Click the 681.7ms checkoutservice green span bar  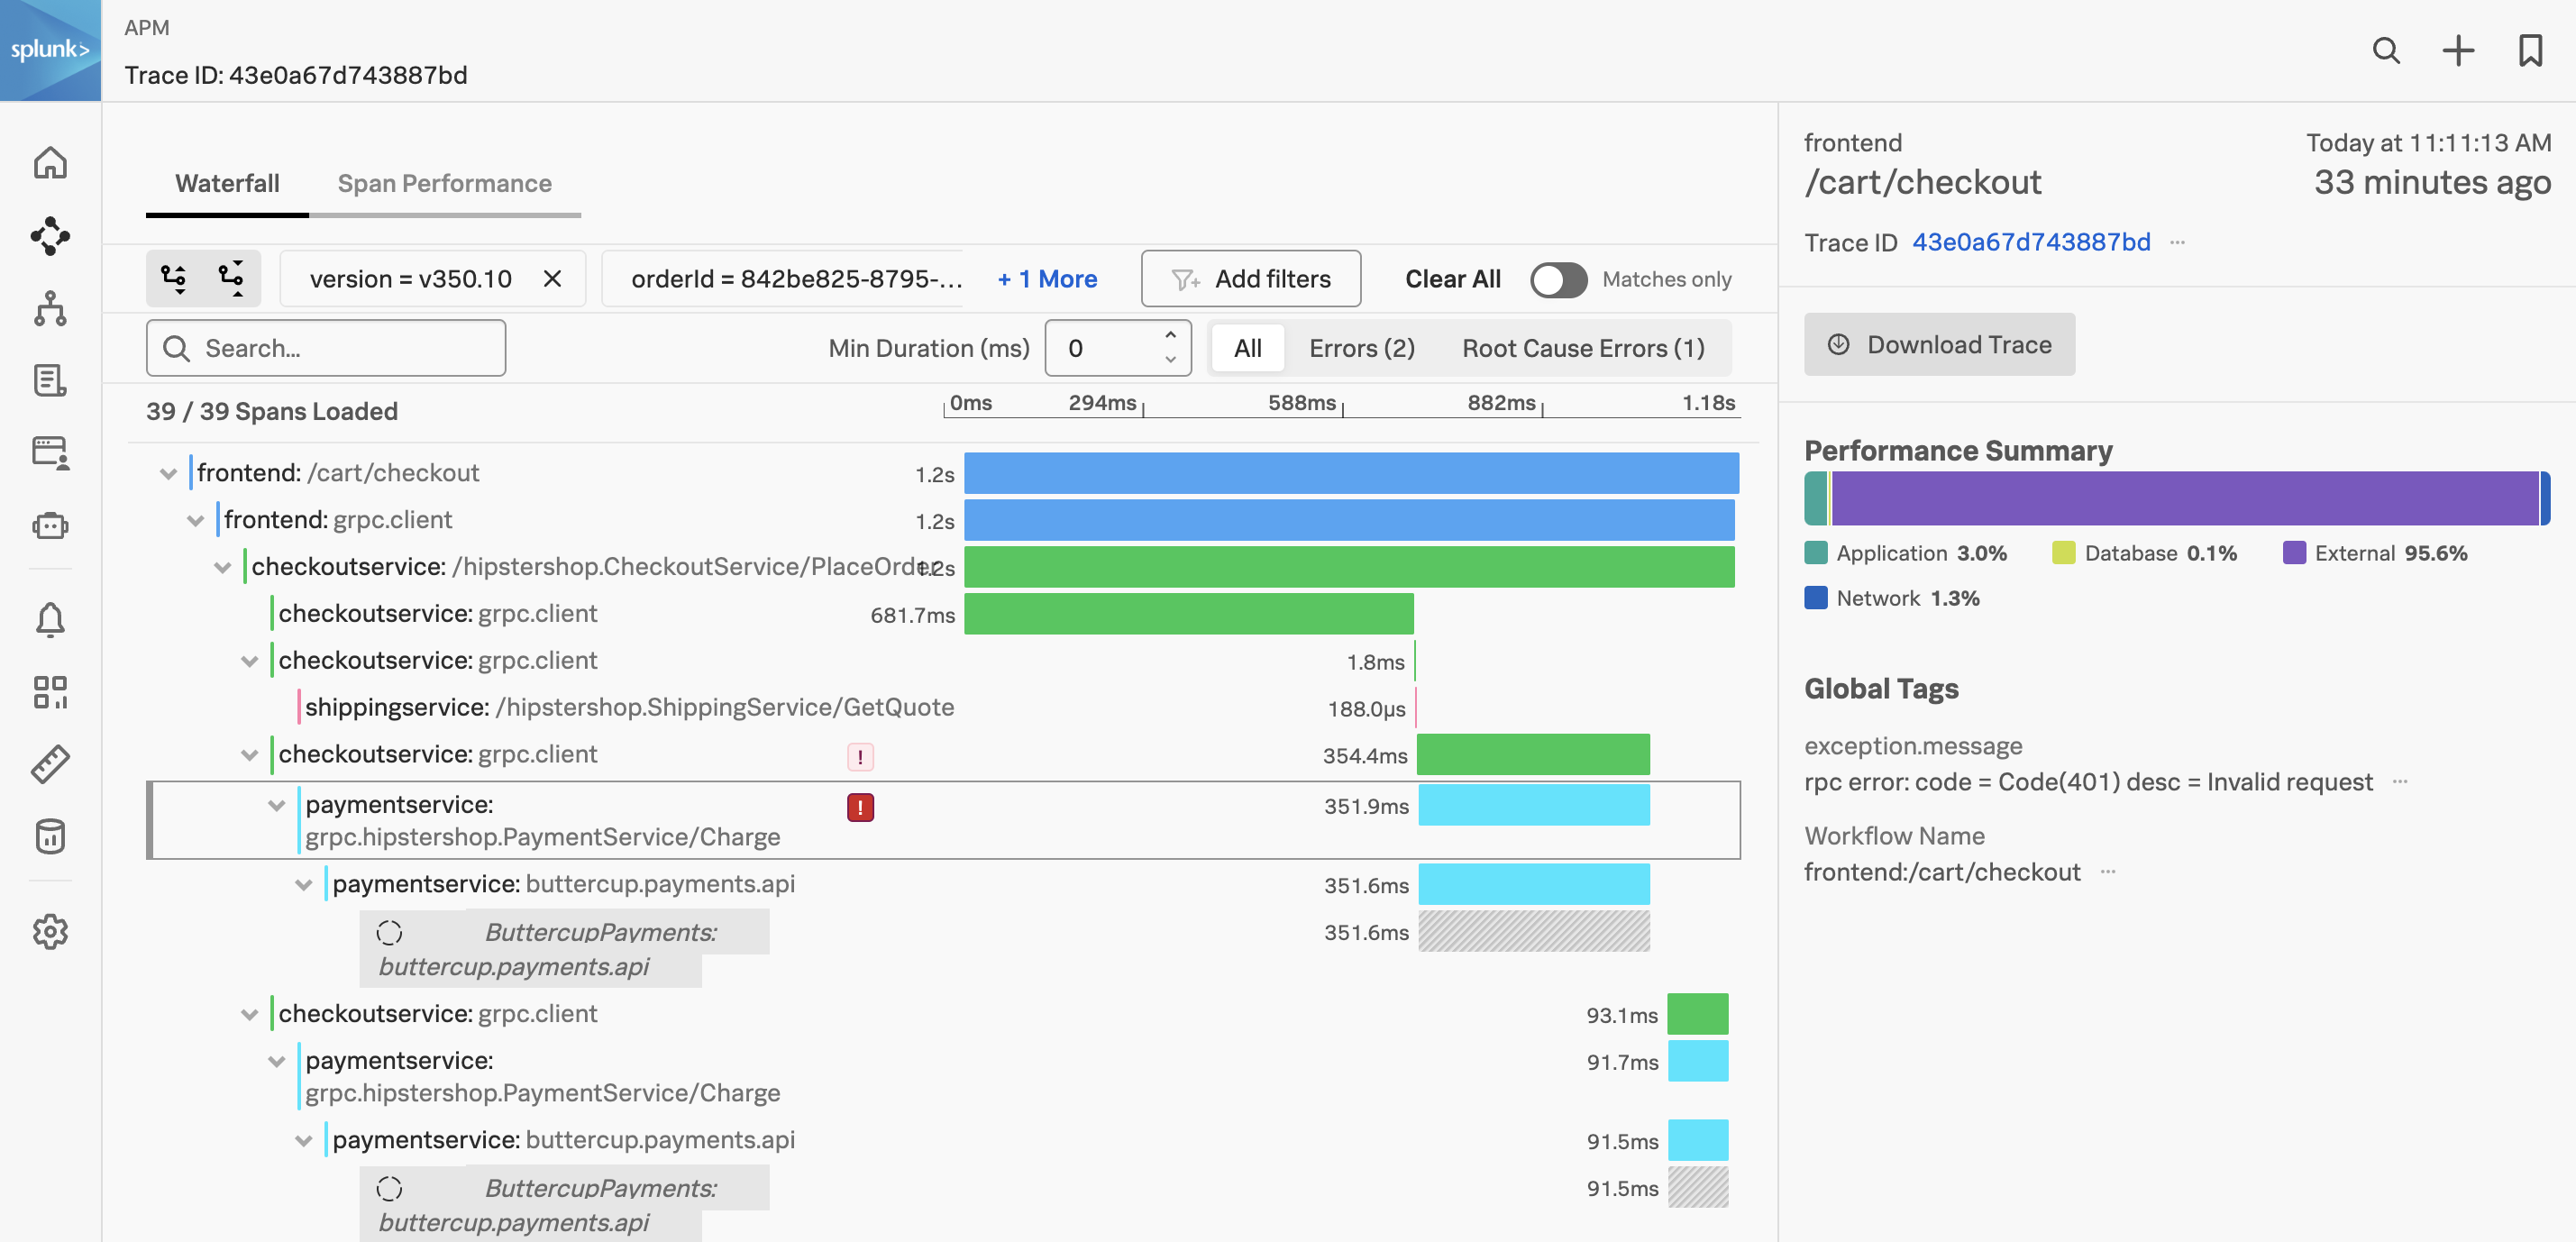(x=1188, y=613)
